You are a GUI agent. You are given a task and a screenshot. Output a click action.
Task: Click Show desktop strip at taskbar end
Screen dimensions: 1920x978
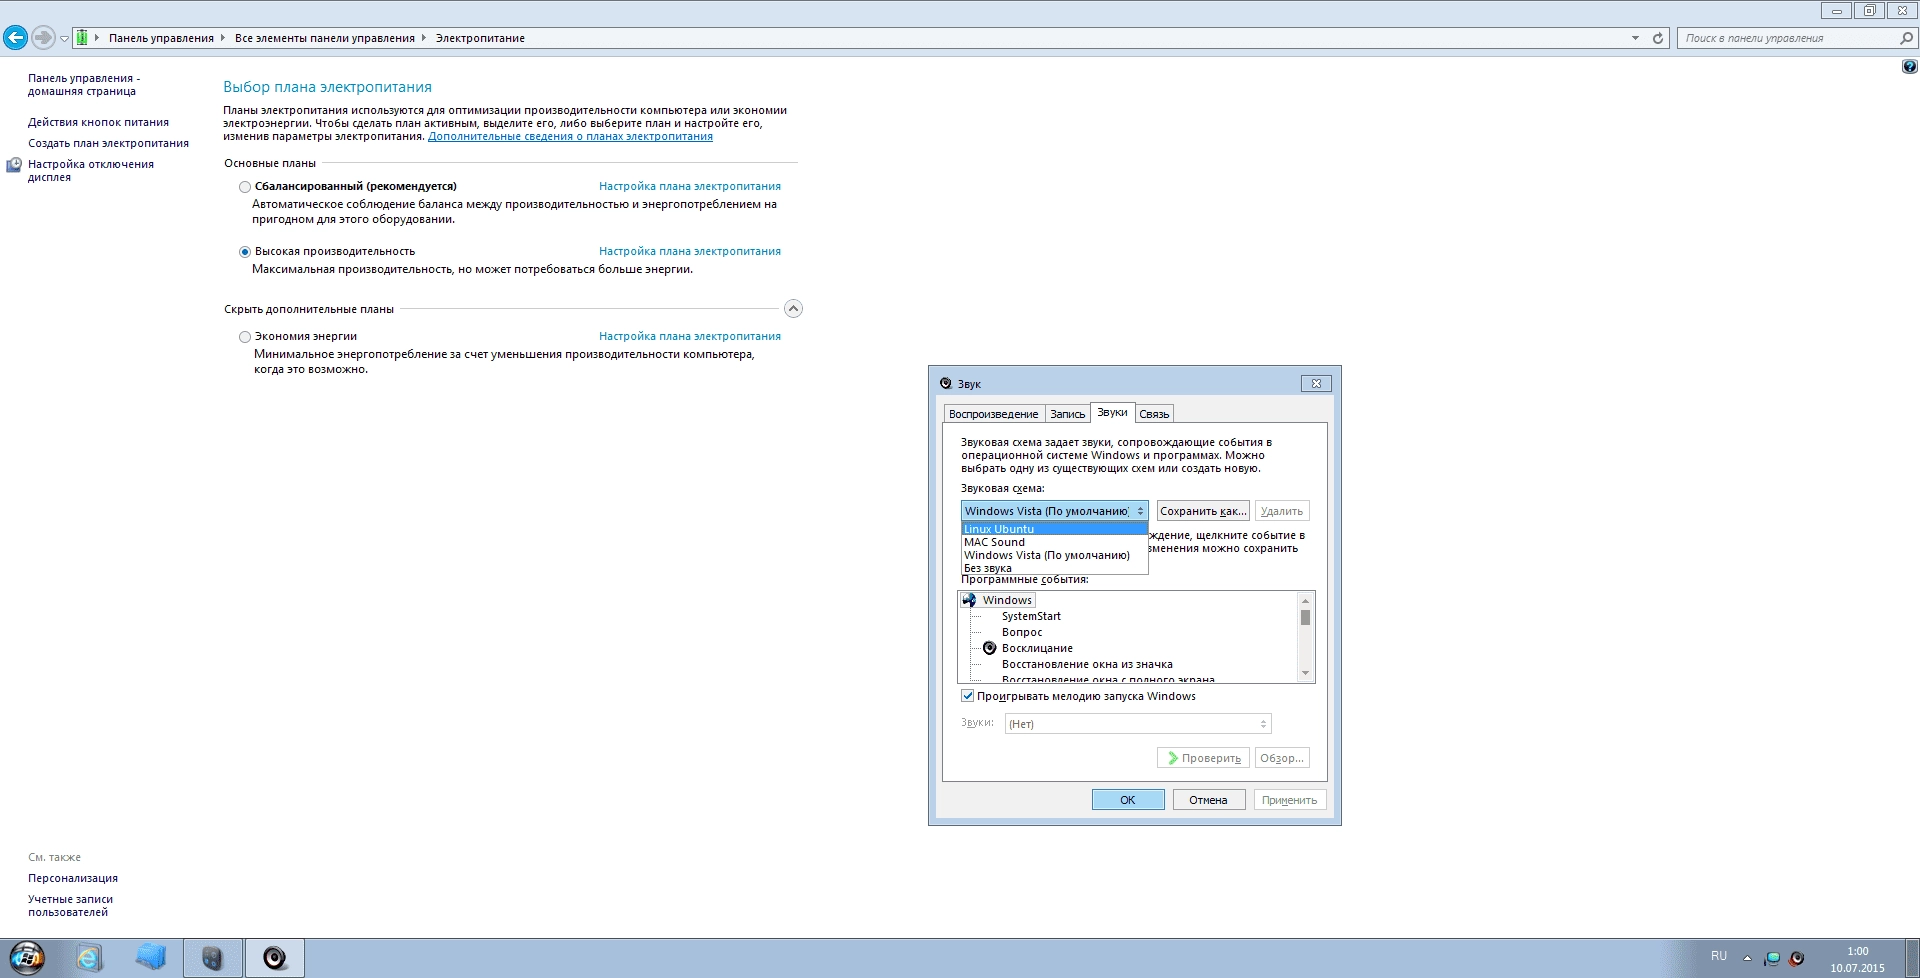tap(1913, 958)
